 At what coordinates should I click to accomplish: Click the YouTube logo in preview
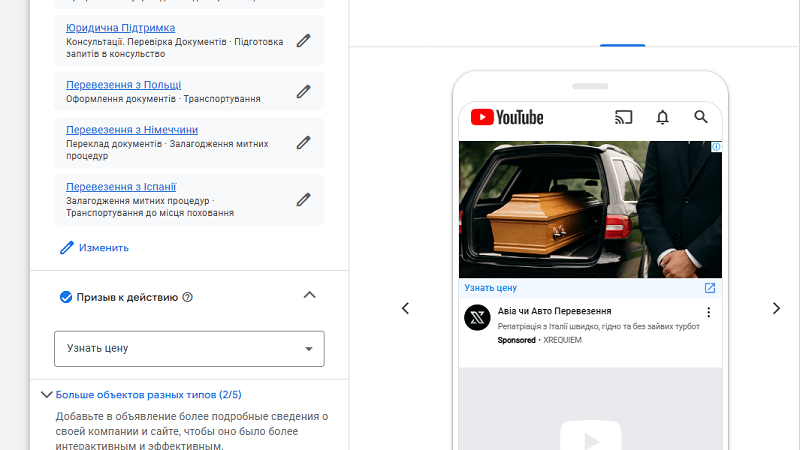pyautogui.click(x=507, y=117)
